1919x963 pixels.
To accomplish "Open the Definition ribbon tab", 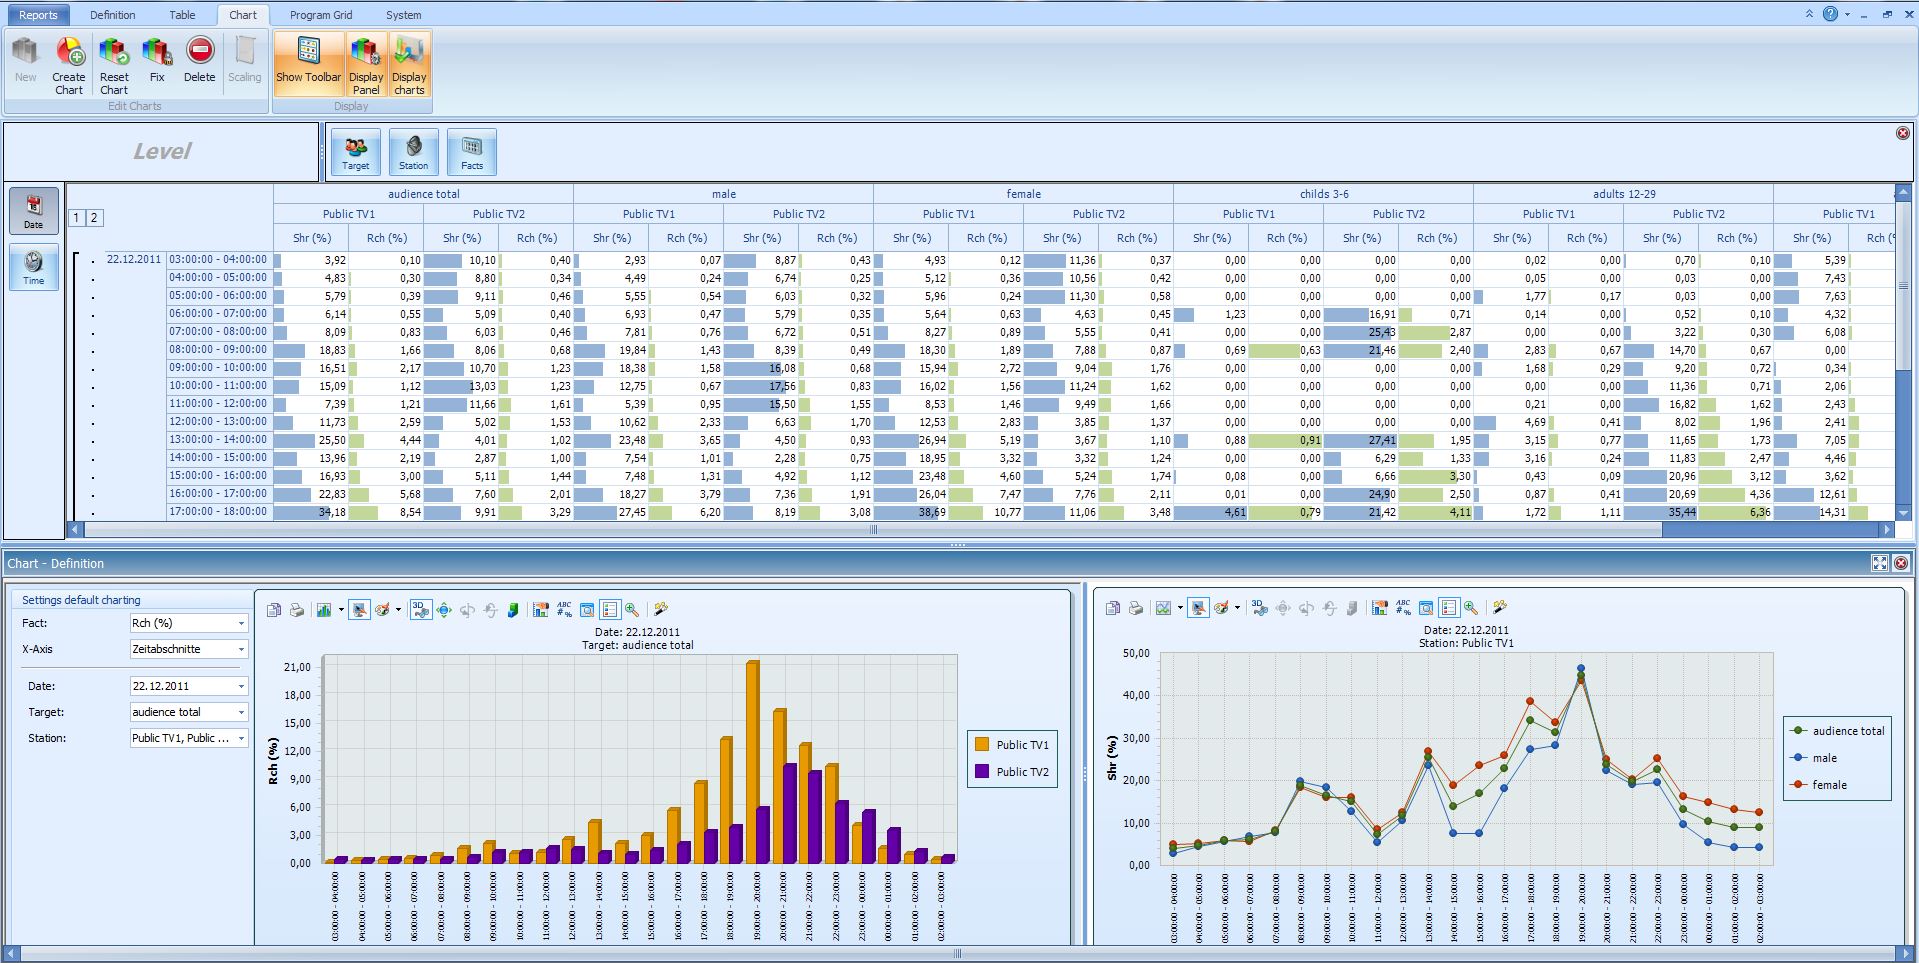I will point(112,15).
